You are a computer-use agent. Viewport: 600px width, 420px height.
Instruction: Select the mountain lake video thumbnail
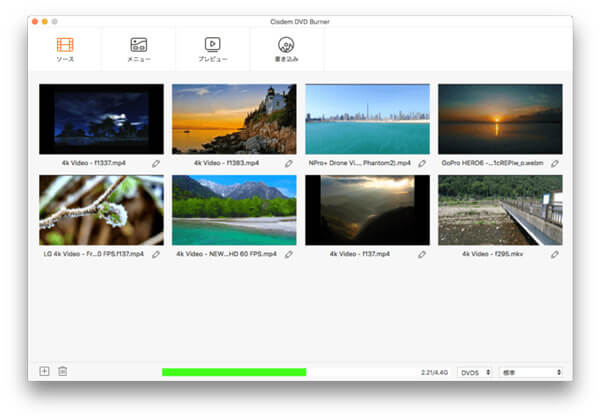click(234, 210)
